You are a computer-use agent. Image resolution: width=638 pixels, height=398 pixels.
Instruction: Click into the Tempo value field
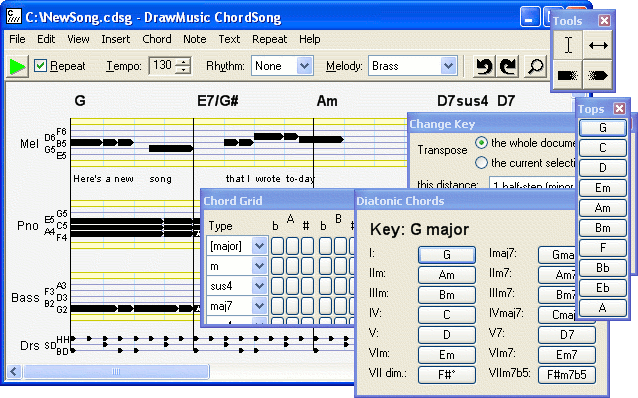[x=163, y=66]
